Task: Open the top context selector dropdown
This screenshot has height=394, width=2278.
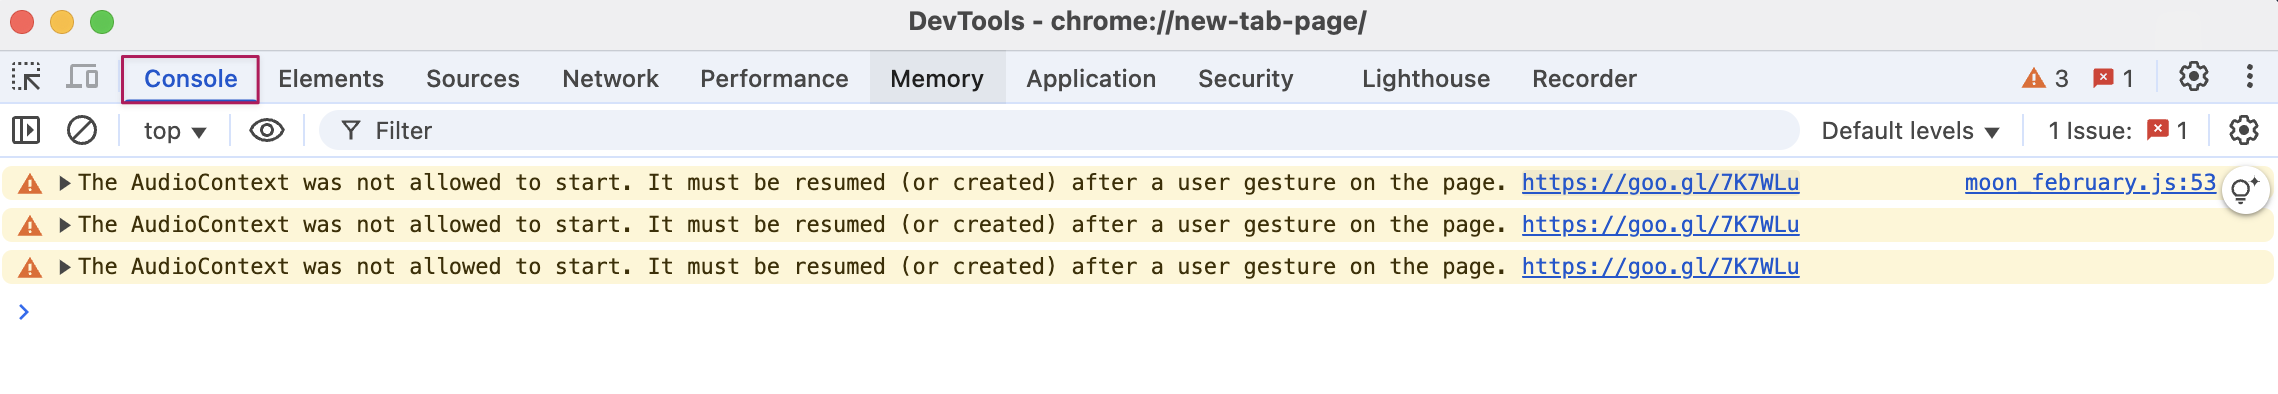Action: (175, 131)
